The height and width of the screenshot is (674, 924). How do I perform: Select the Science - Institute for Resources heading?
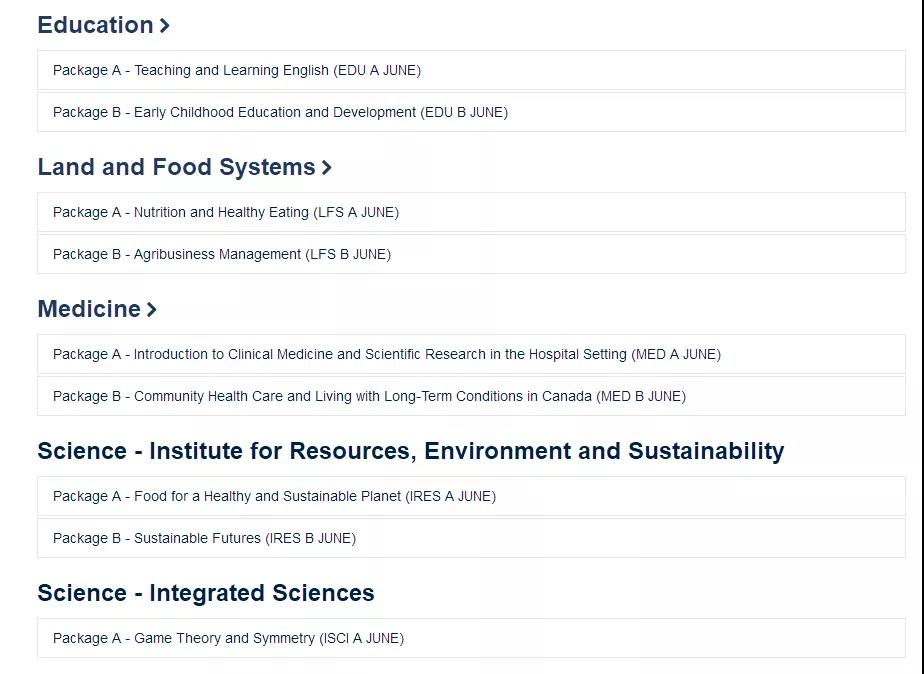pyautogui.click(x=411, y=451)
